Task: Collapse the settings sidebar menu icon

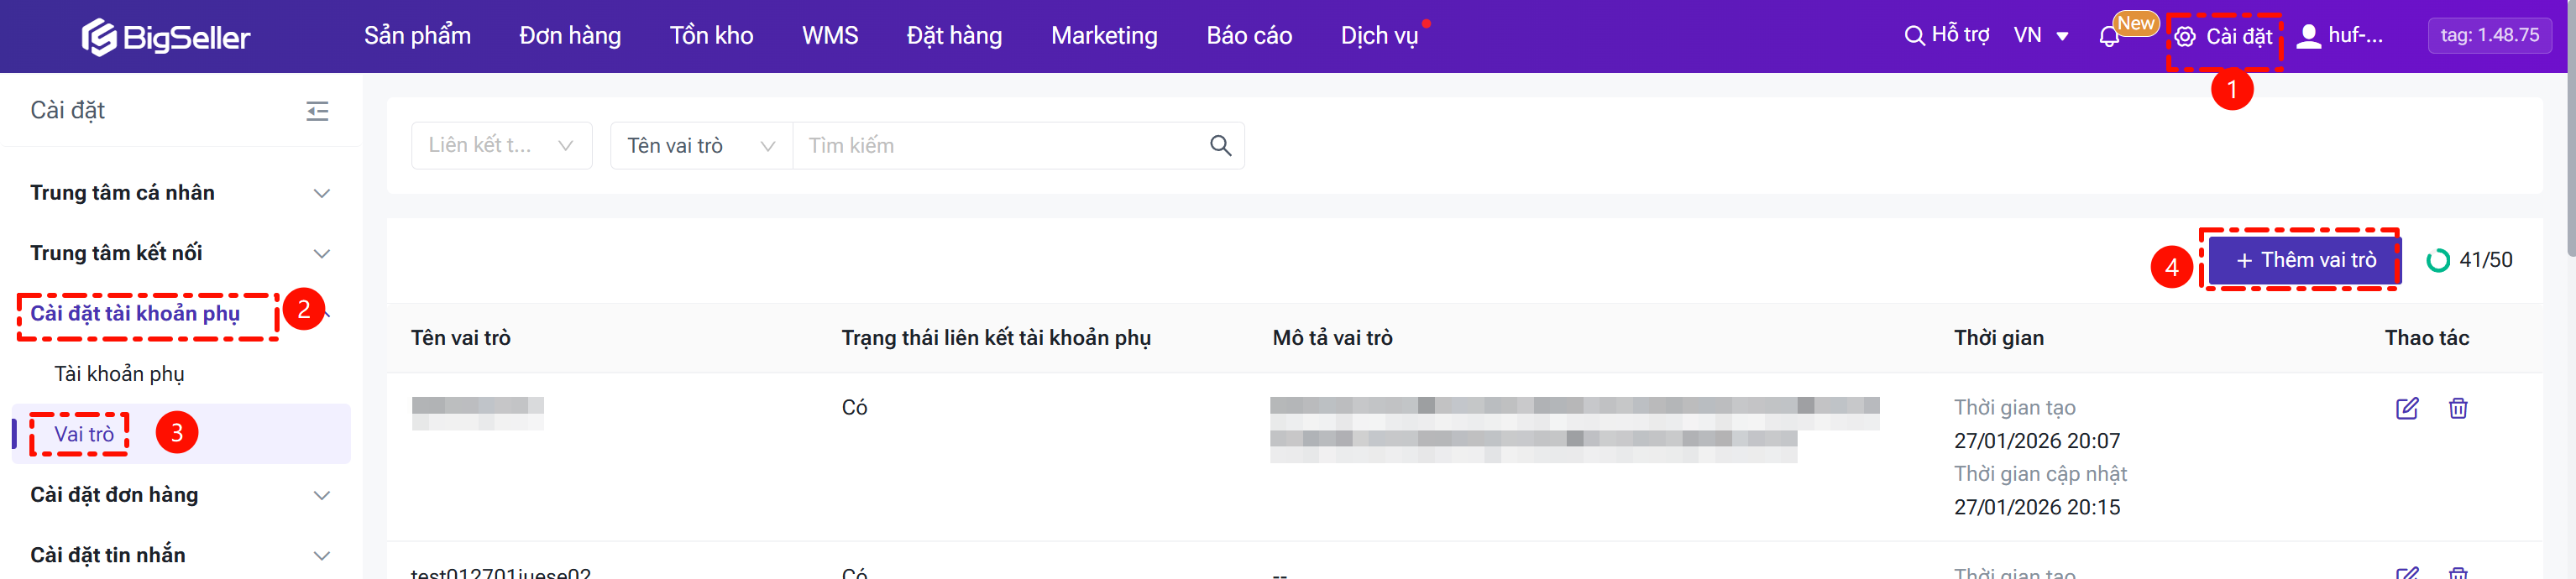Action: (317, 111)
